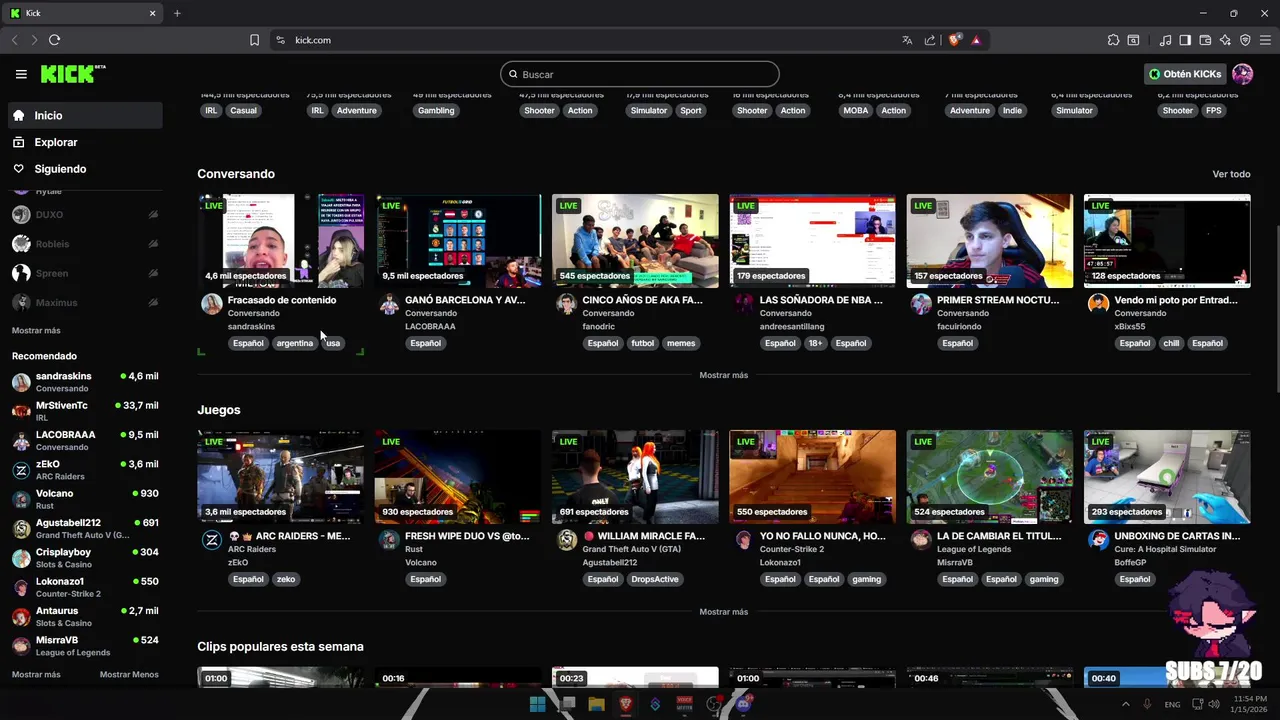Click the memes tag under fanodric stream
This screenshot has height=720, width=1280.
pos(681,343)
